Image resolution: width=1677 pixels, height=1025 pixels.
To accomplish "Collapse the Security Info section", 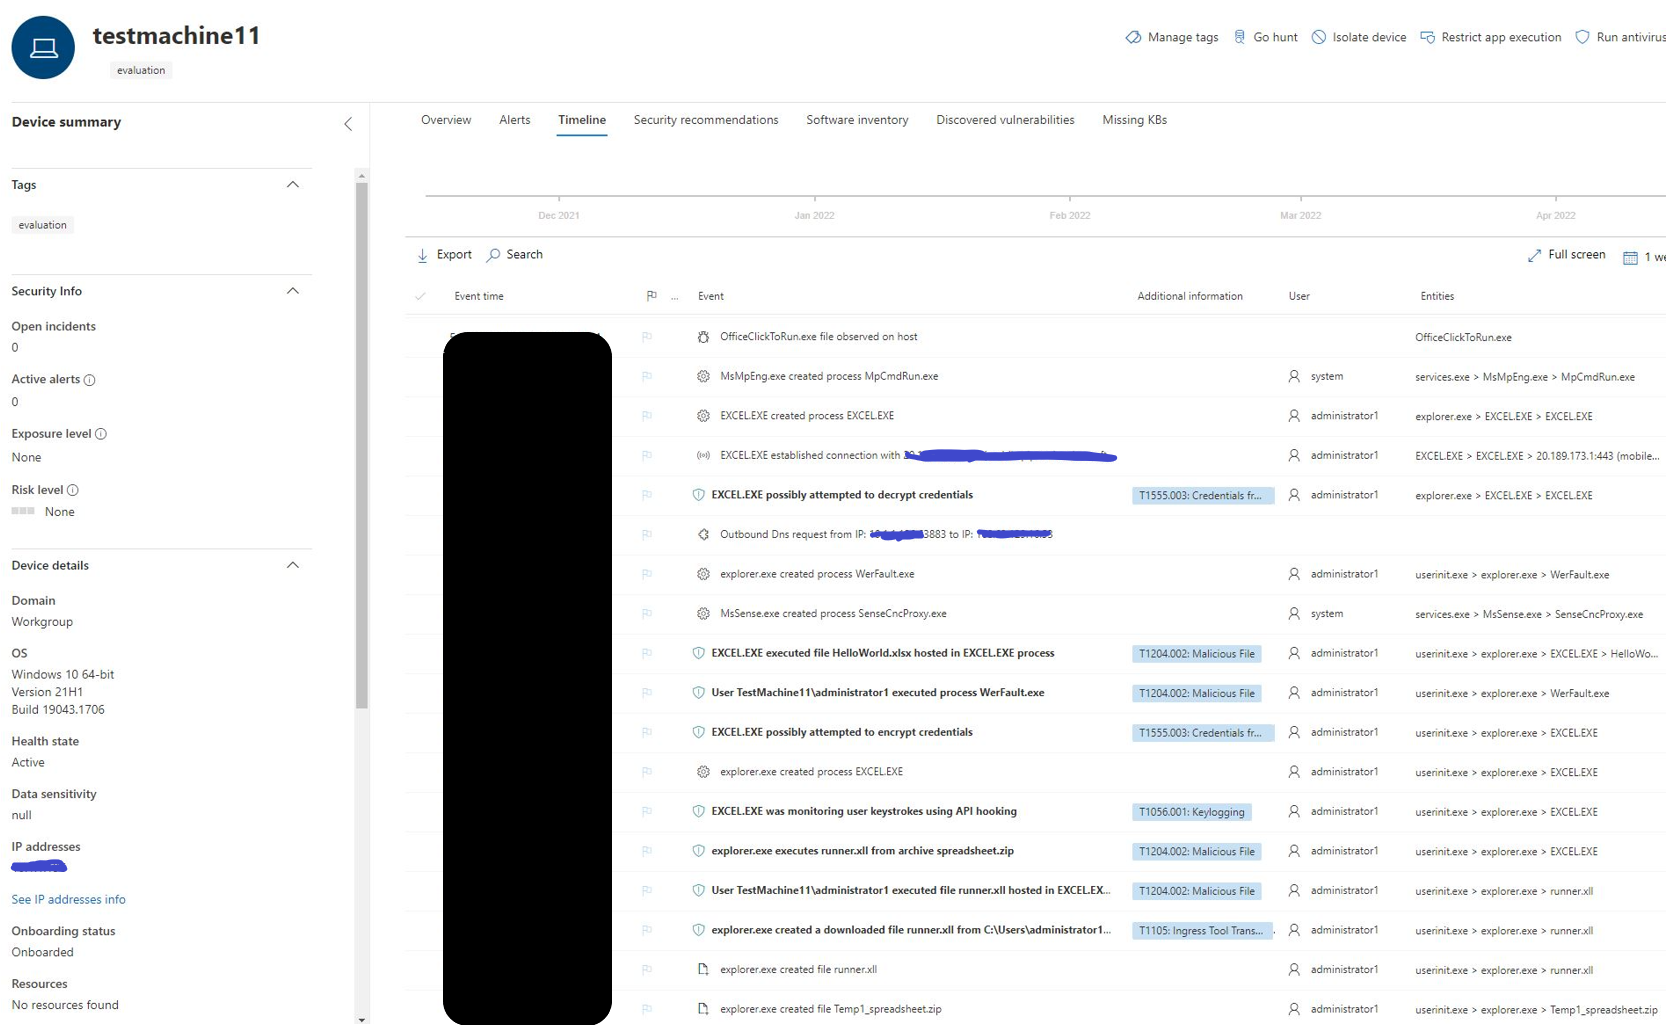I will pos(293,291).
